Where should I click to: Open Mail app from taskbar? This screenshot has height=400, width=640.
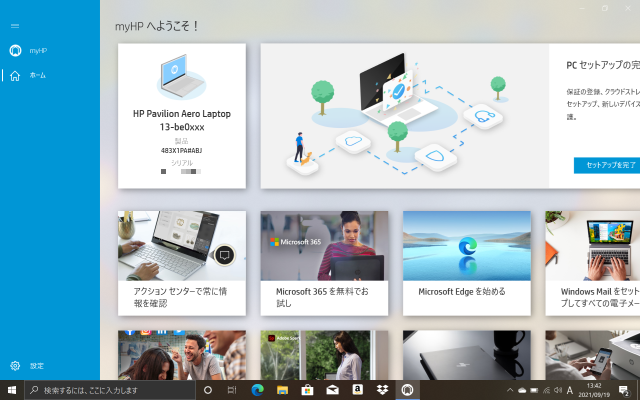(332, 390)
